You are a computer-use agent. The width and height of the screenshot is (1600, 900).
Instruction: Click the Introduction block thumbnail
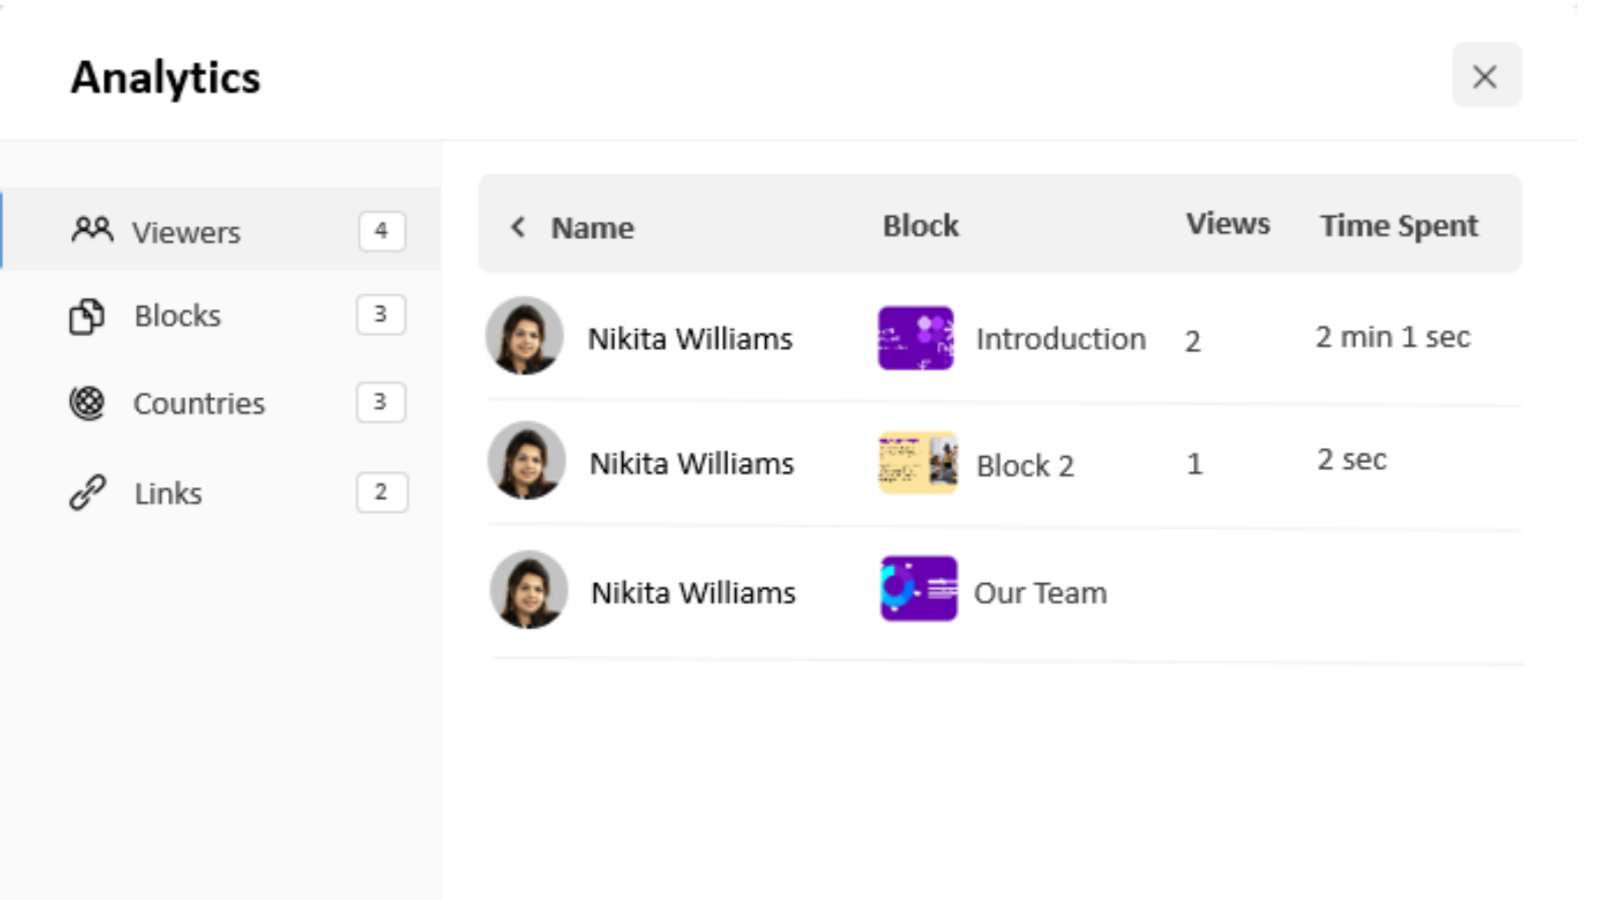click(x=916, y=338)
